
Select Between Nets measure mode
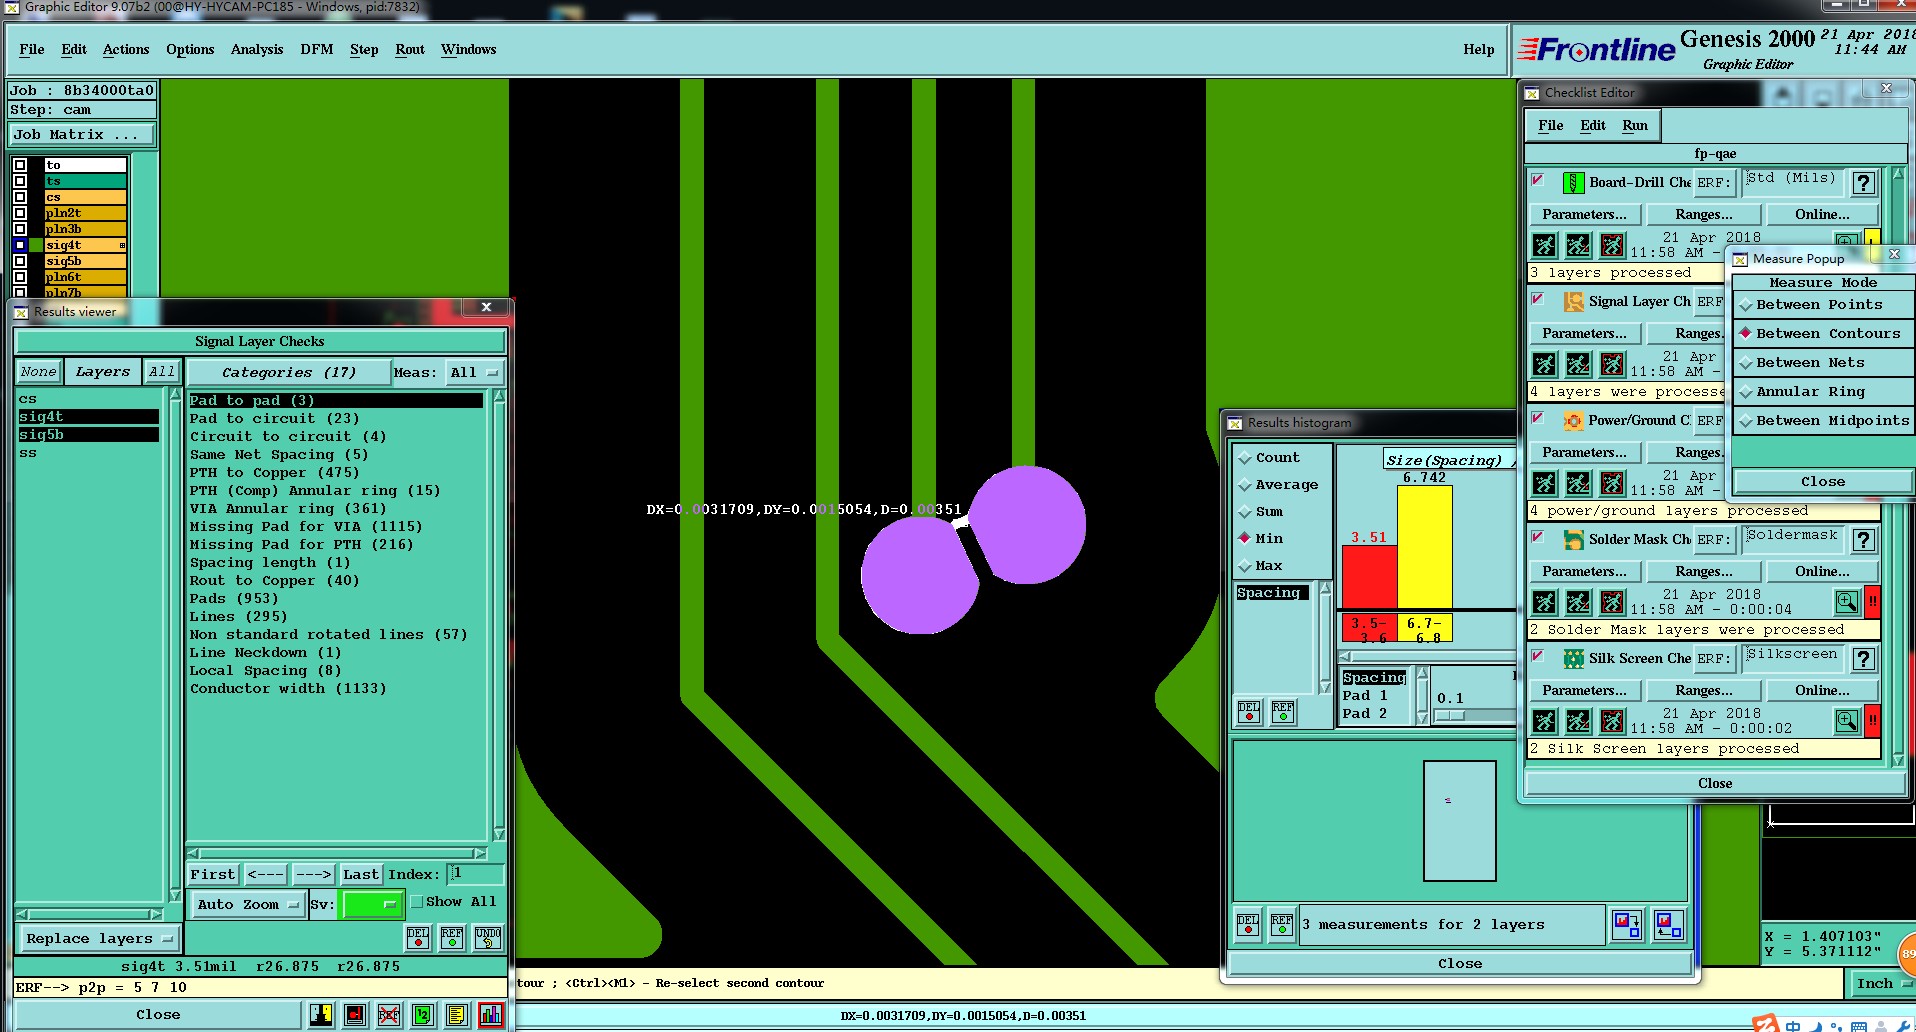click(x=1810, y=362)
